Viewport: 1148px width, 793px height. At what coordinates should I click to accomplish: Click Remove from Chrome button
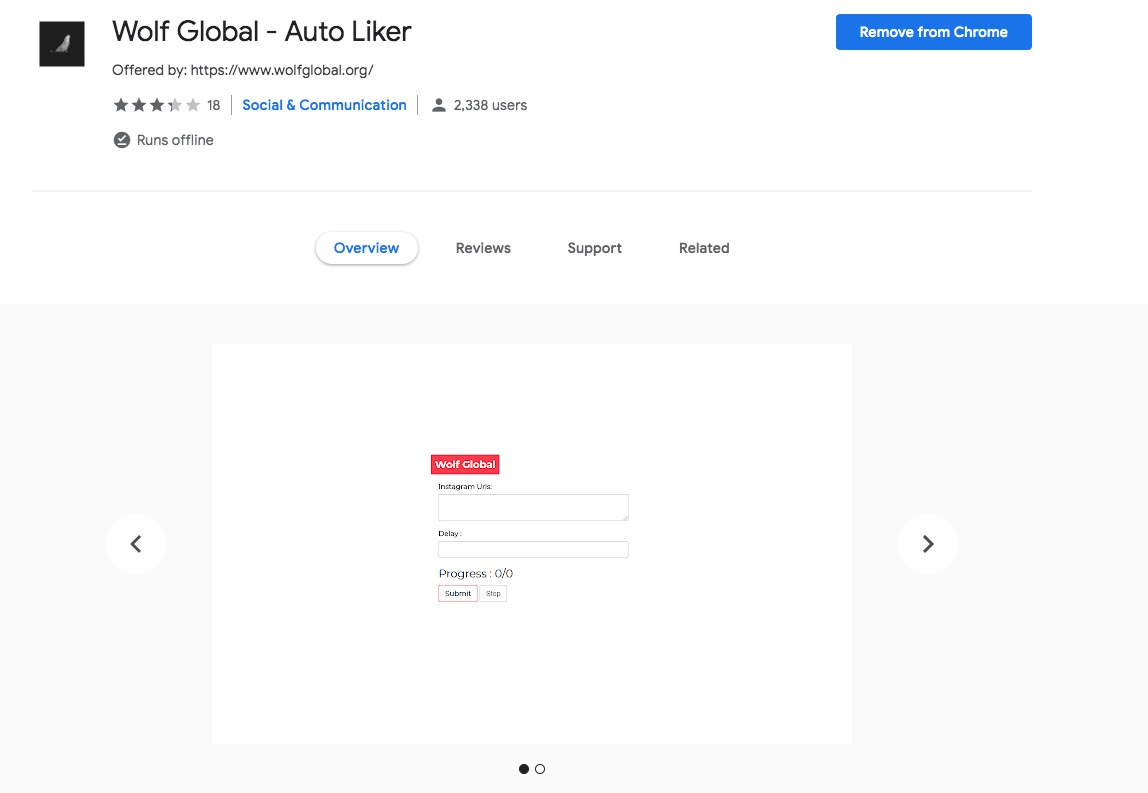tap(933, 32)
